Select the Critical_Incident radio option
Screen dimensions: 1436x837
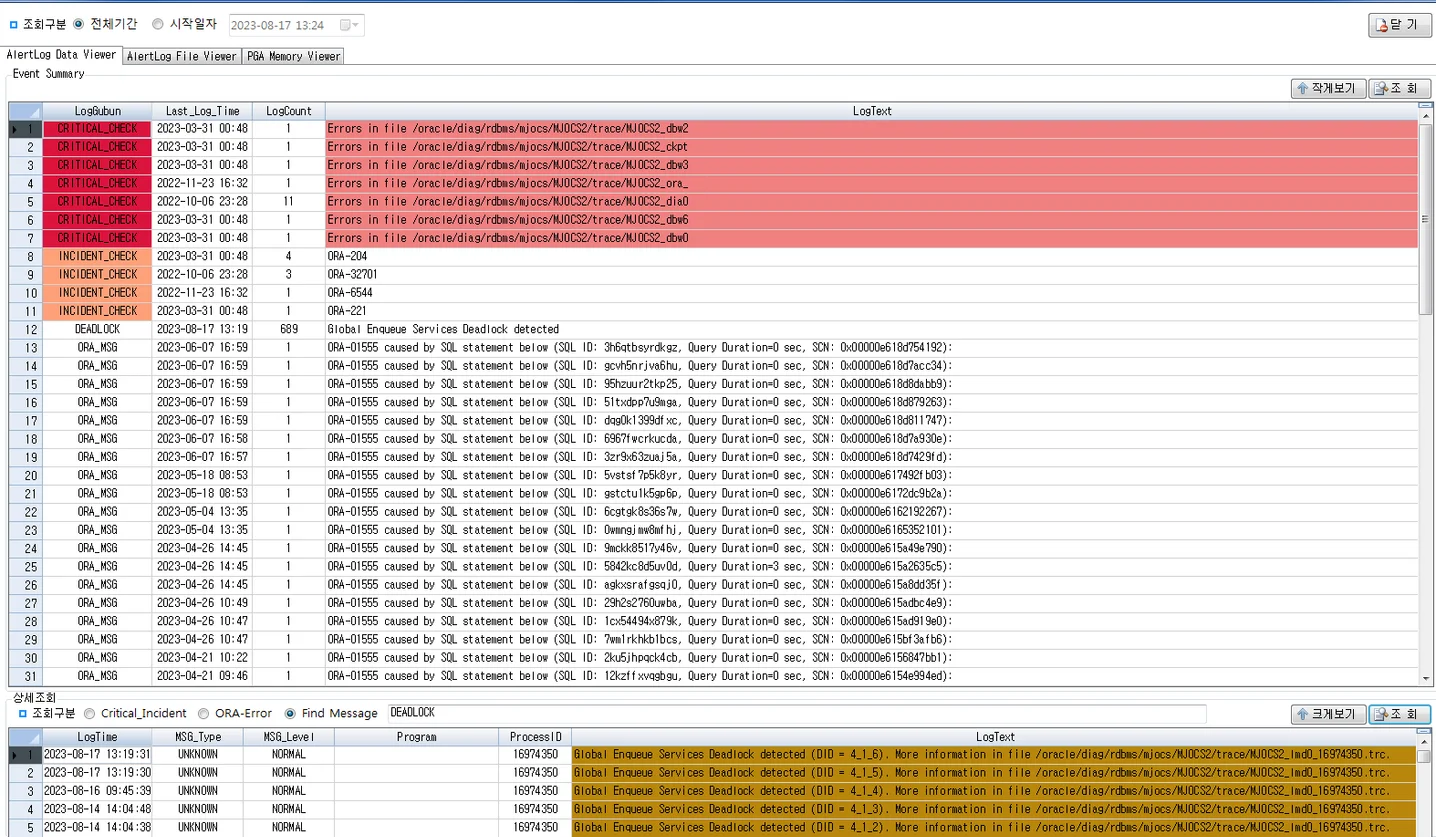tap(91, 714)
